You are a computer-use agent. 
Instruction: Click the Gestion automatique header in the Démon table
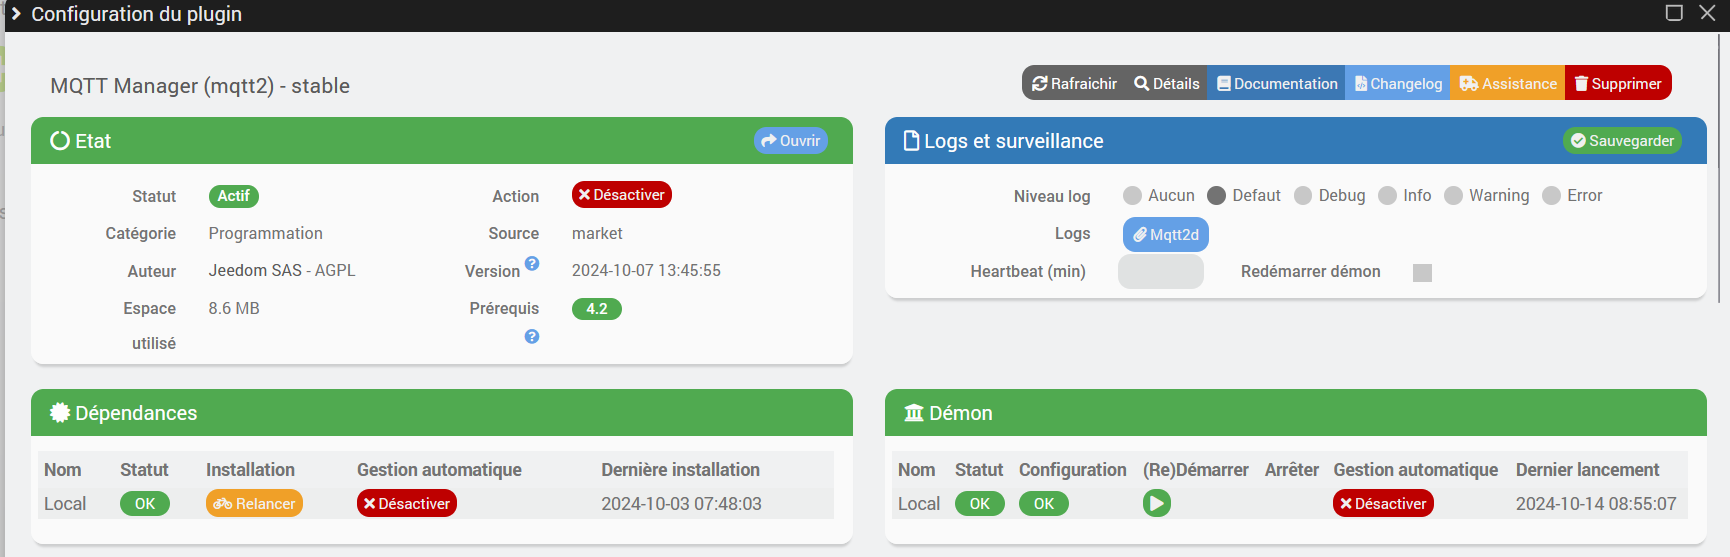(1415, 470)
